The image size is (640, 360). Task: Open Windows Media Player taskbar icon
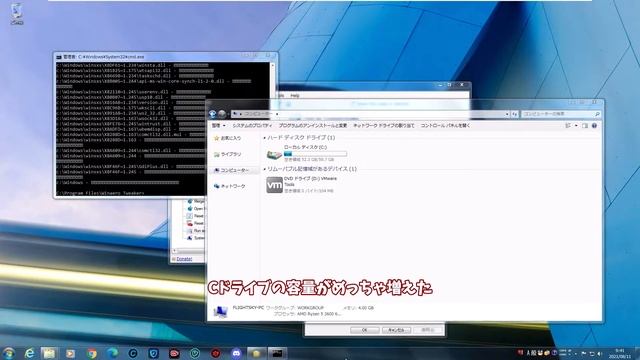(71, 353)
